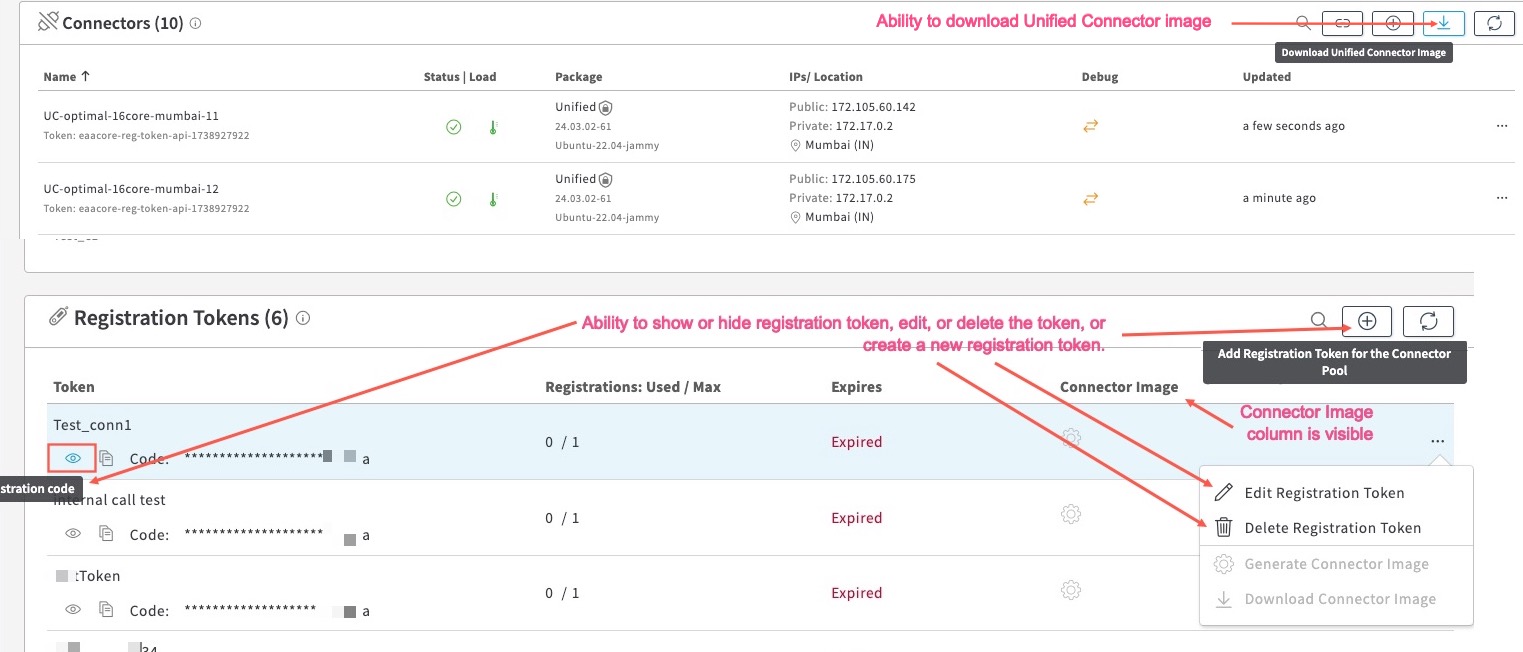Image resolution: width=1523 pixels, height=652 pixels.
Task: Search within Registration Tokens
Action: 1319,320
